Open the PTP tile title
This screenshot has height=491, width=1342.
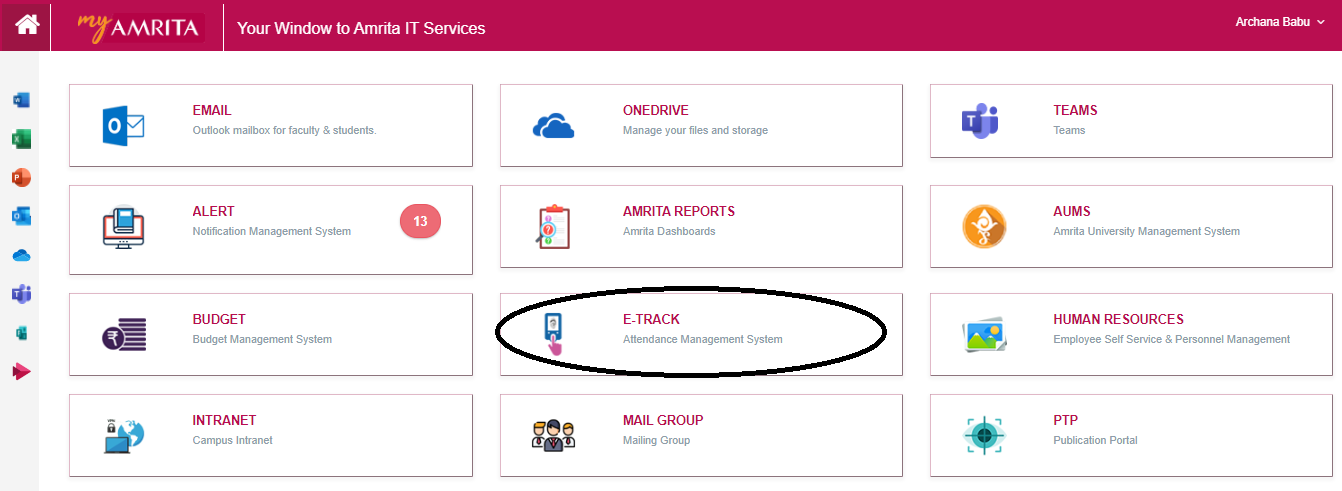coord(1065,420)
